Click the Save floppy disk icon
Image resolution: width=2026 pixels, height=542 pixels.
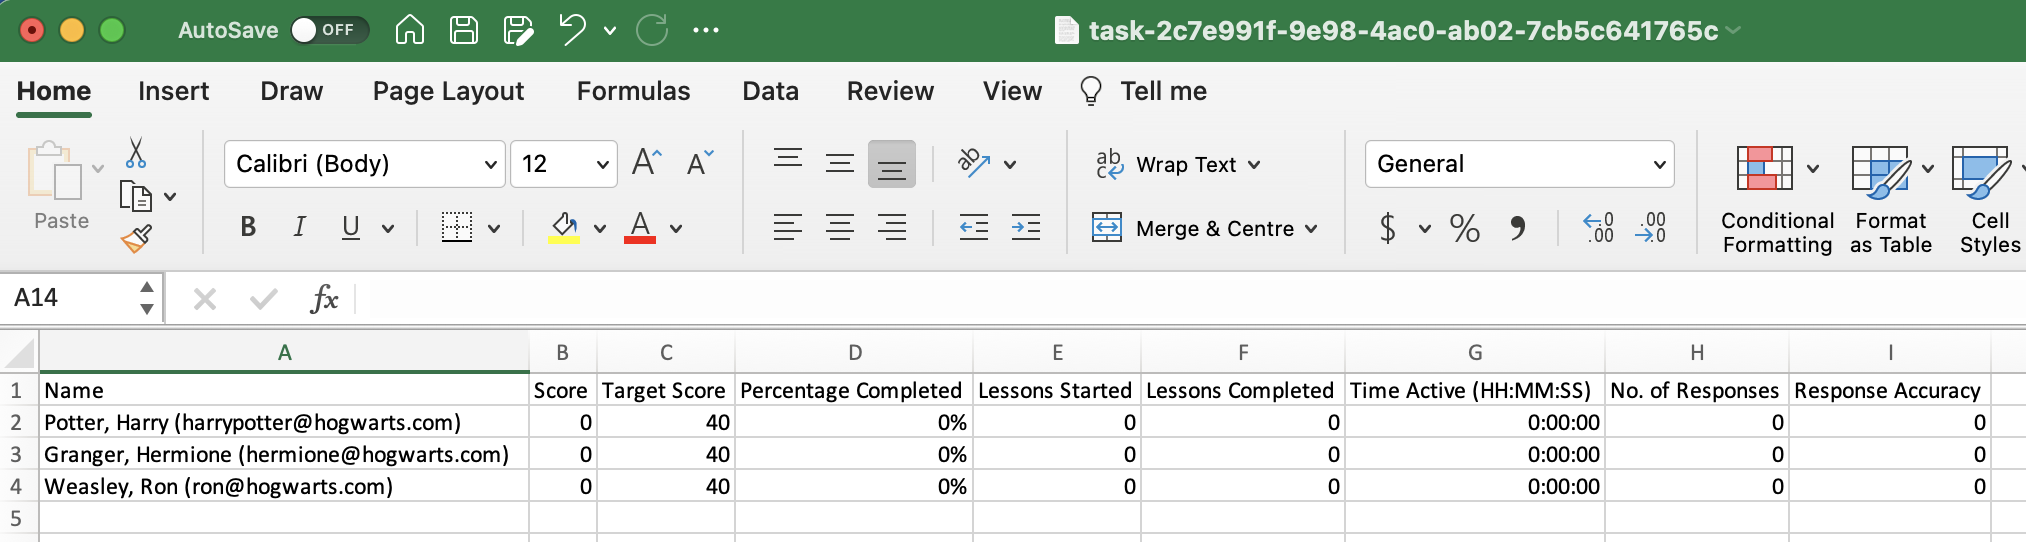click(463, 30)
